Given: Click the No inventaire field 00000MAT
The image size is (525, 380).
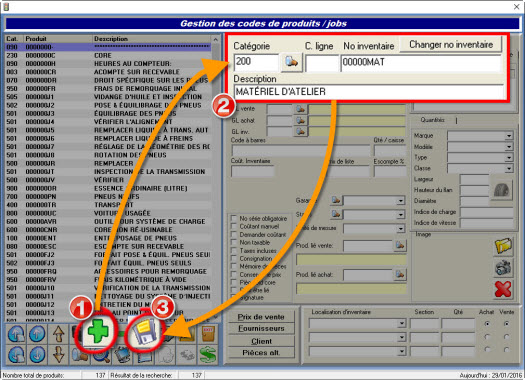Looking at the screenshot, I should [421, 63].
